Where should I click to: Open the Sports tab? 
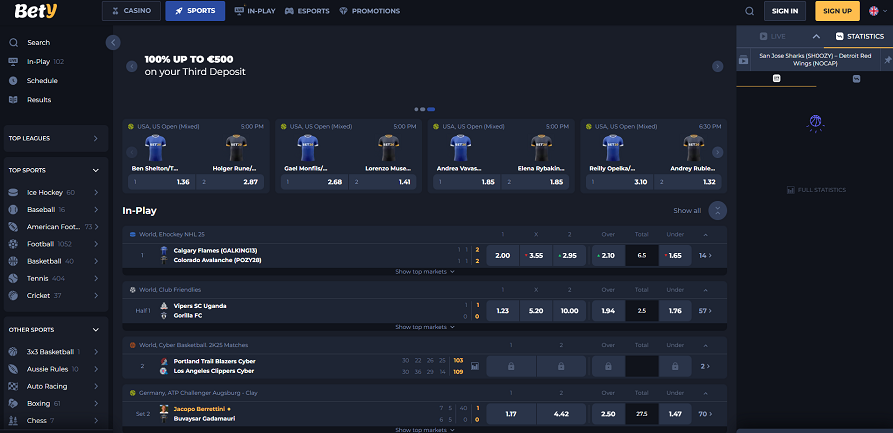[195, 11]
